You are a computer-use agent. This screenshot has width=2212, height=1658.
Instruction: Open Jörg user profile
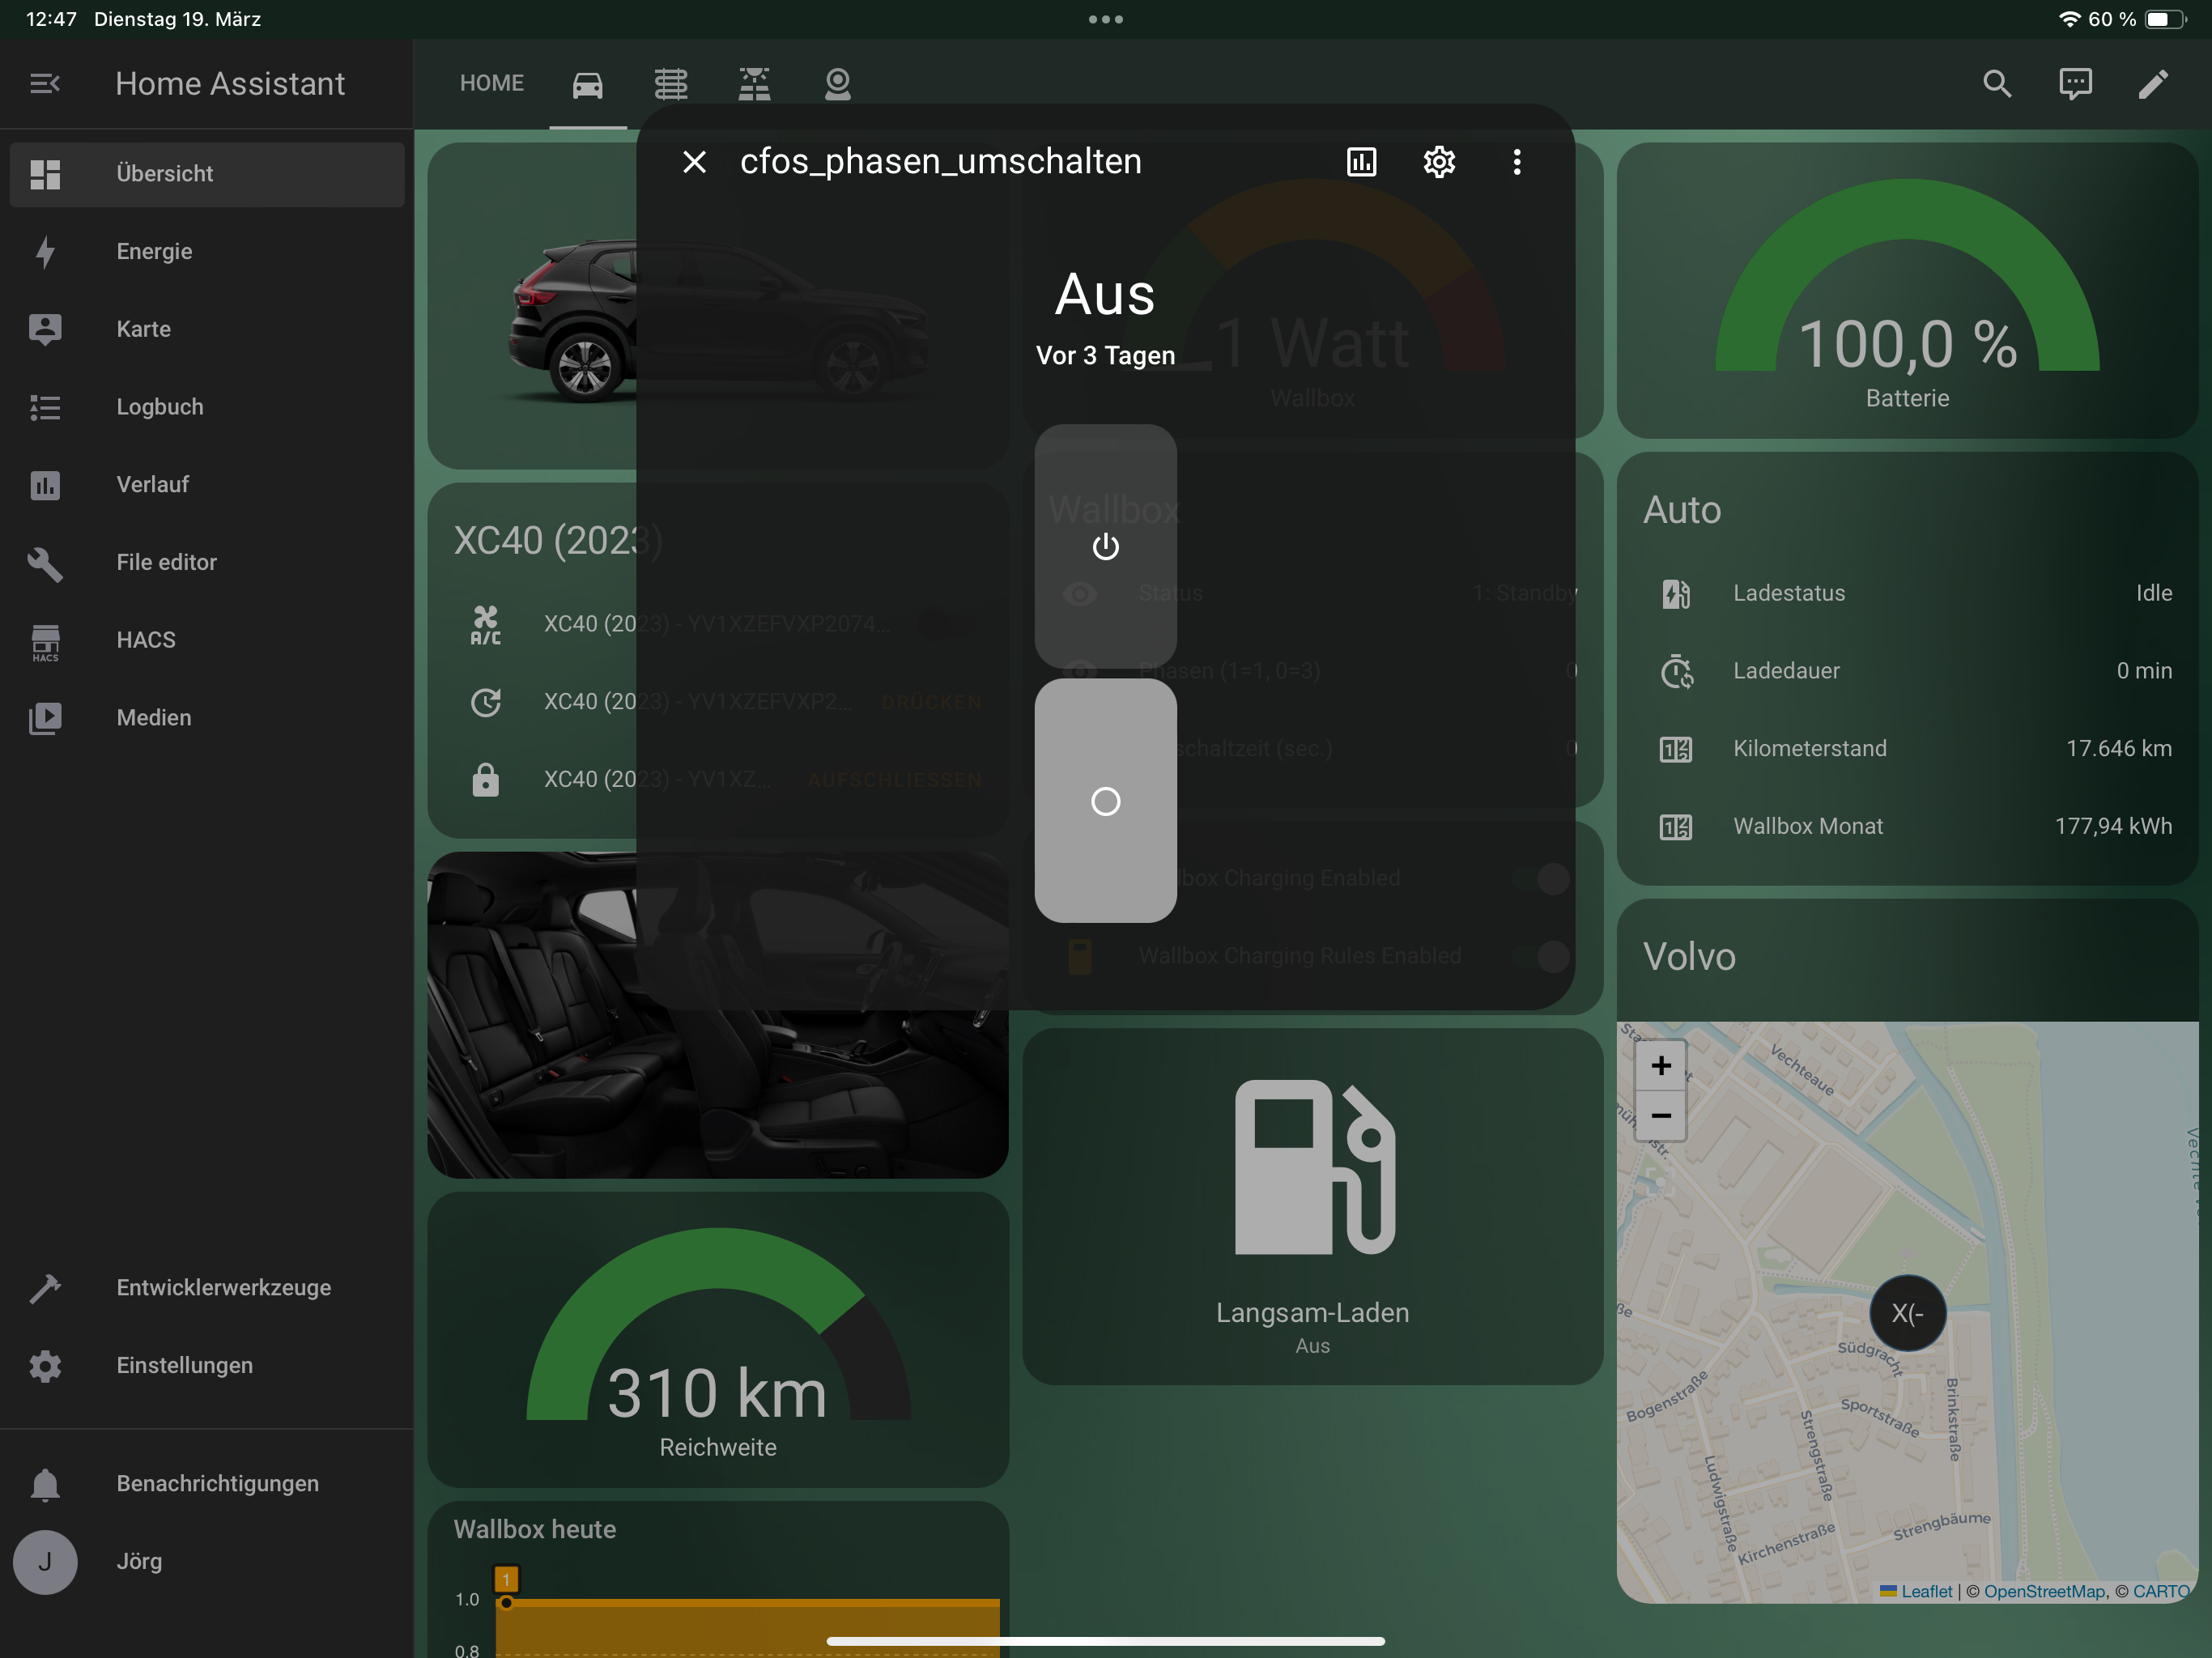pos(207,1562)
